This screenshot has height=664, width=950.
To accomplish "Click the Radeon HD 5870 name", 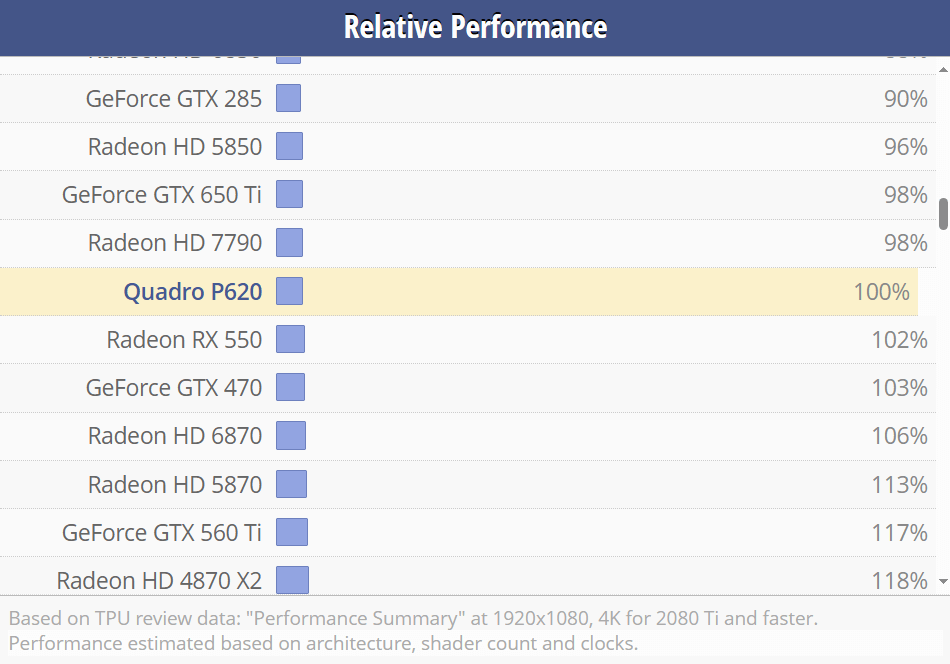I will pos(175,485).
